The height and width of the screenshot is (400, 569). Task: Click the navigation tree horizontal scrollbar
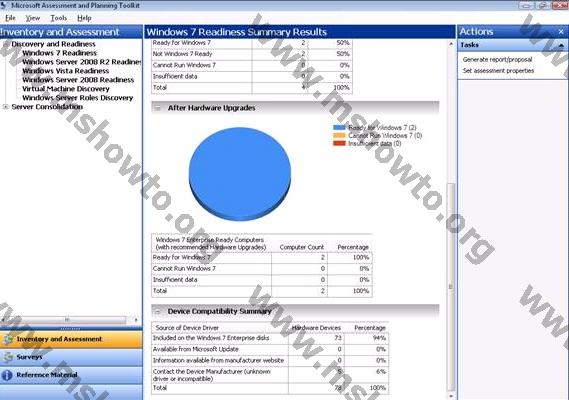tap(69, 320)
